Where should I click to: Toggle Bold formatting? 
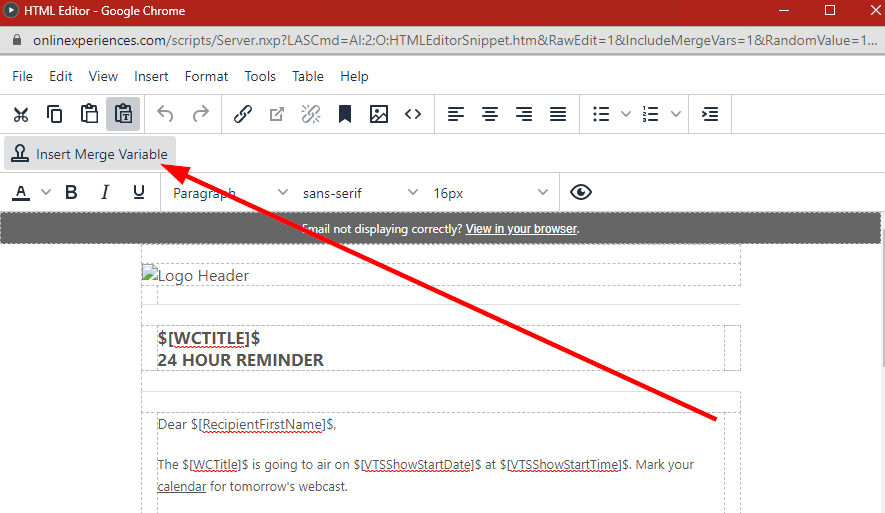click(x=71, y=193)
